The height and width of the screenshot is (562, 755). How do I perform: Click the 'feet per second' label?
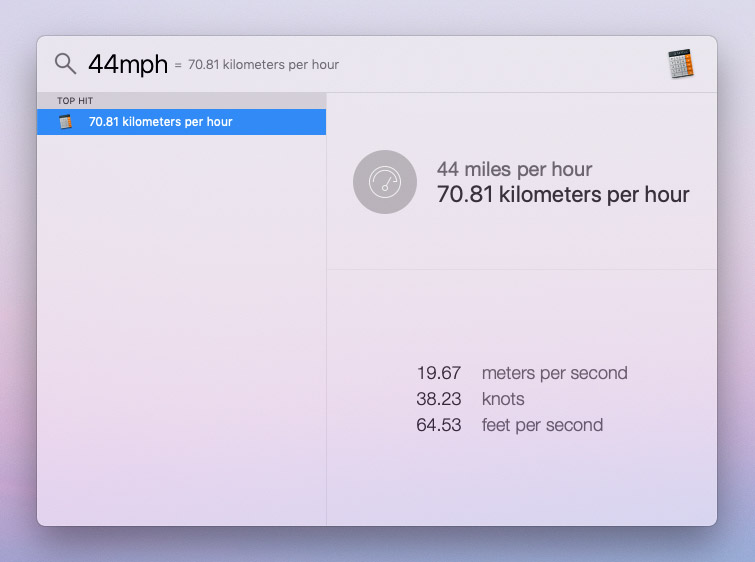pos(543,425)
